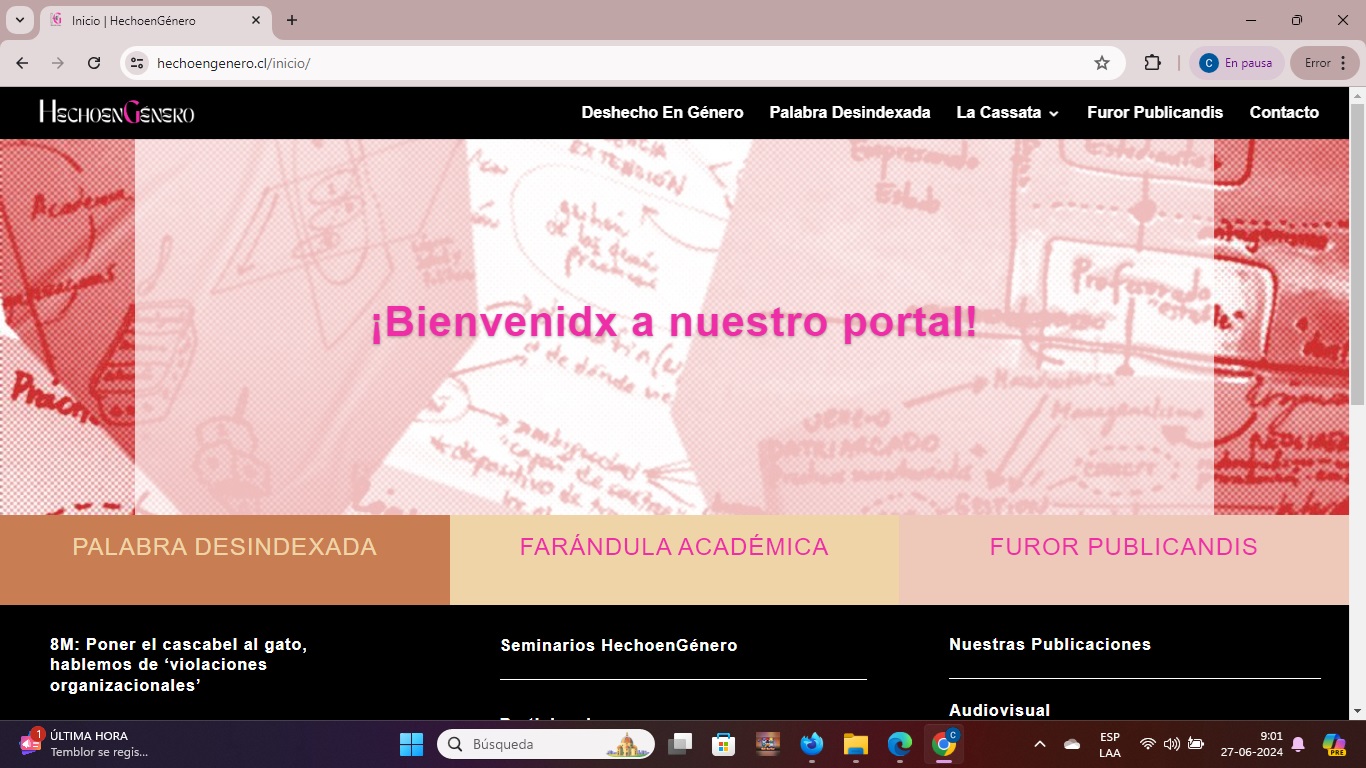Expand La Cassata submenu chevron
1366x768 pixels.
[1054, 114]
